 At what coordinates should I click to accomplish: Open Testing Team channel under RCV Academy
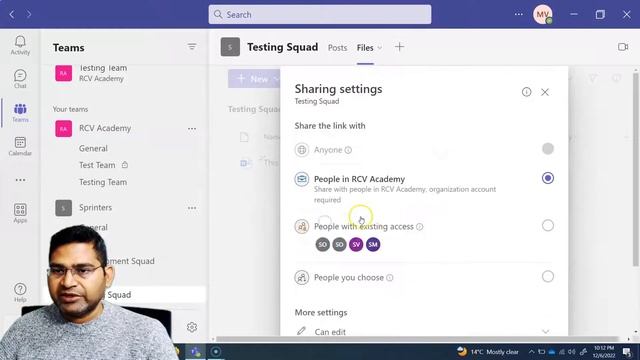(103, 182)
